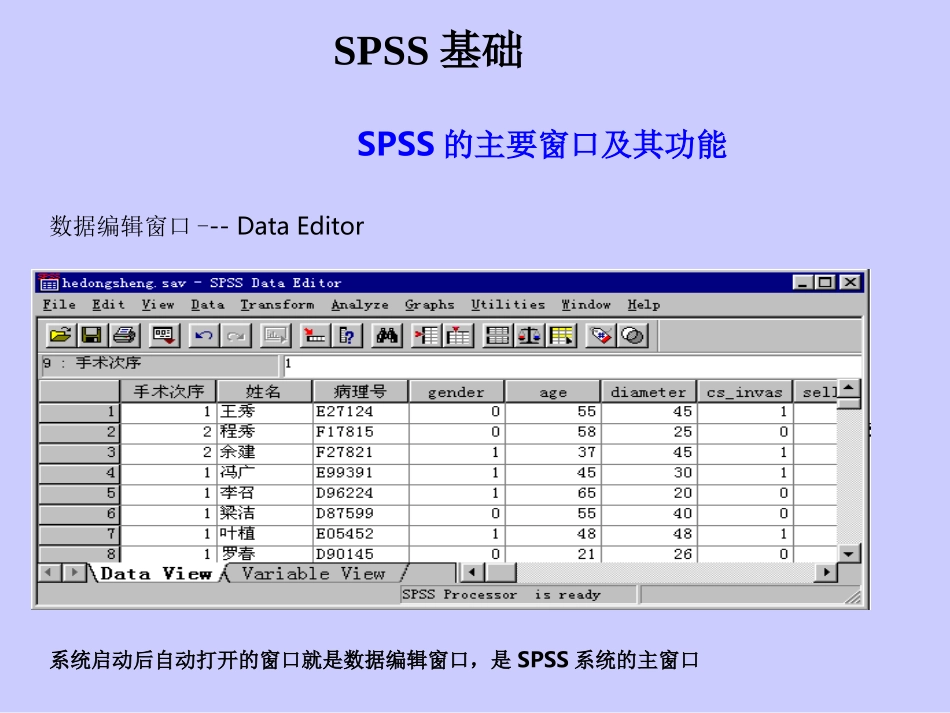Click the Go to Case icon
The height and width of the screenshot is (713, 950).
314,335
